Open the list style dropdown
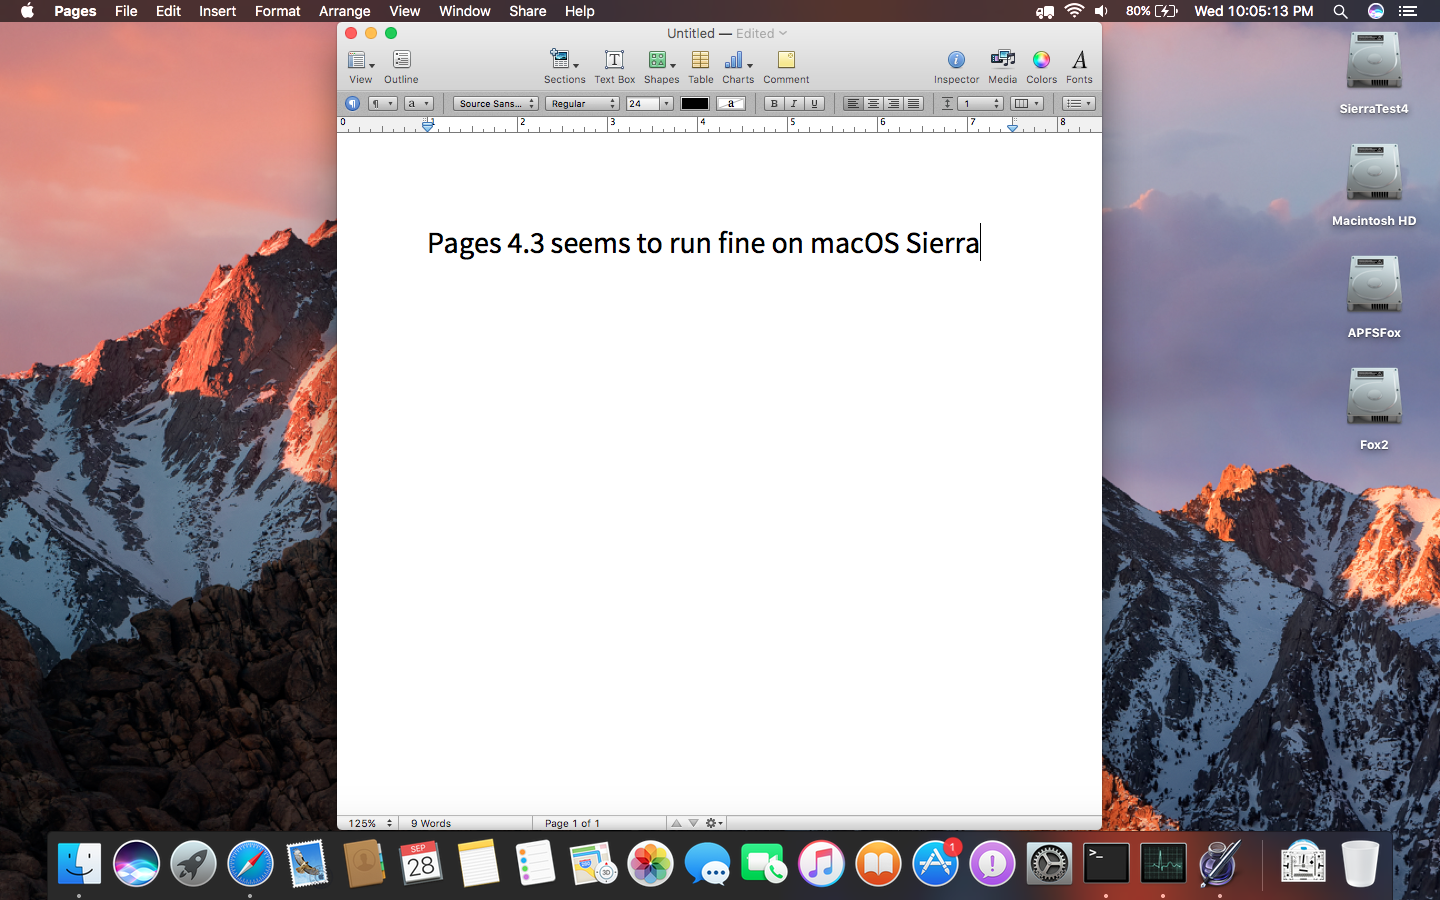The image size is (1440, 900). 1078,103
